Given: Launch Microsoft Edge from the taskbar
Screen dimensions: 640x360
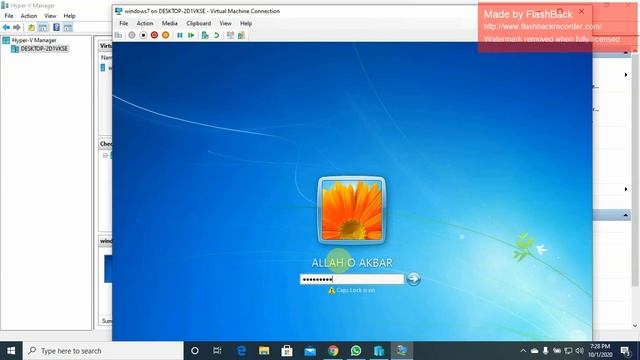Looking at the screenshot, I should click(241, 351).
